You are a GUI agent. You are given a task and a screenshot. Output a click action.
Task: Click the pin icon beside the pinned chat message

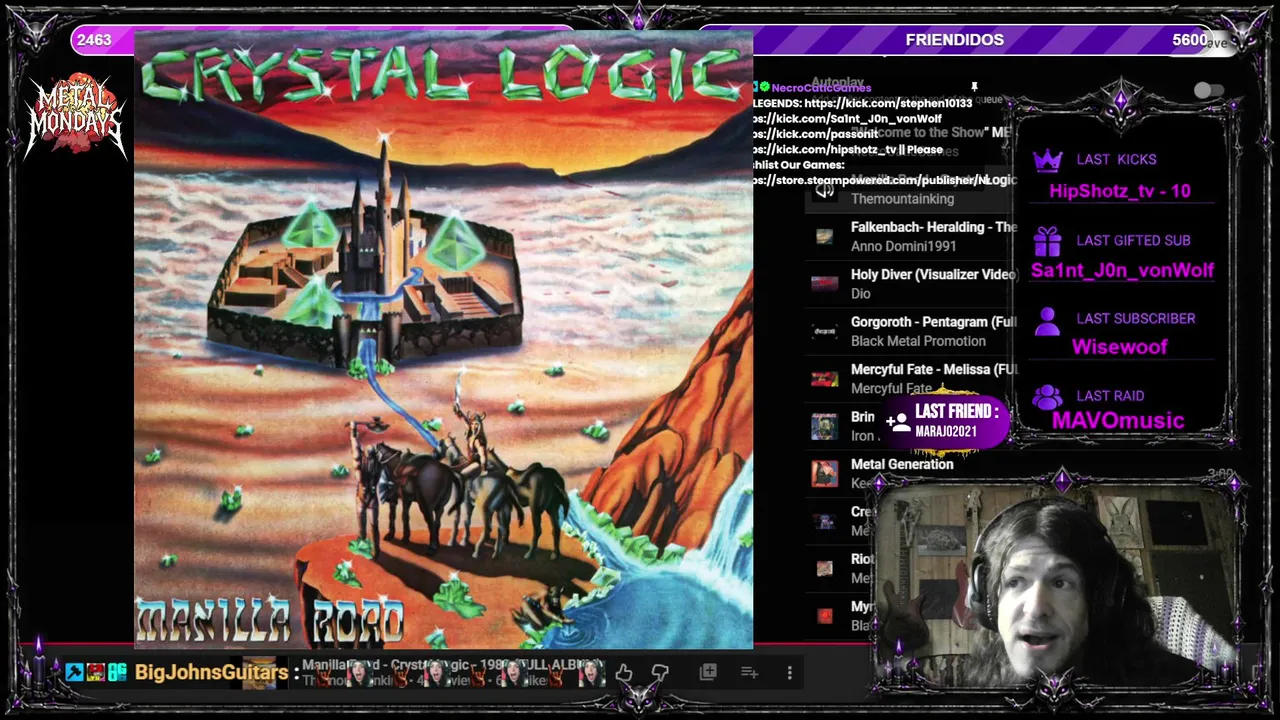[x=974, y=88]
